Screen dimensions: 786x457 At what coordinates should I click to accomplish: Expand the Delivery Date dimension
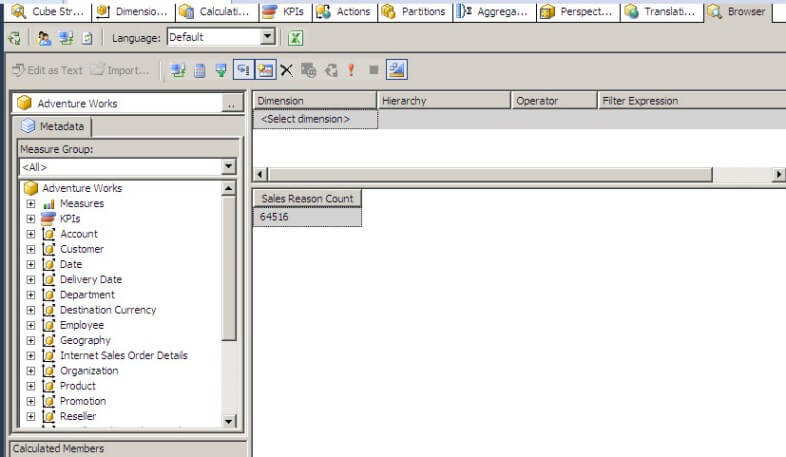(x=31, y=280)
